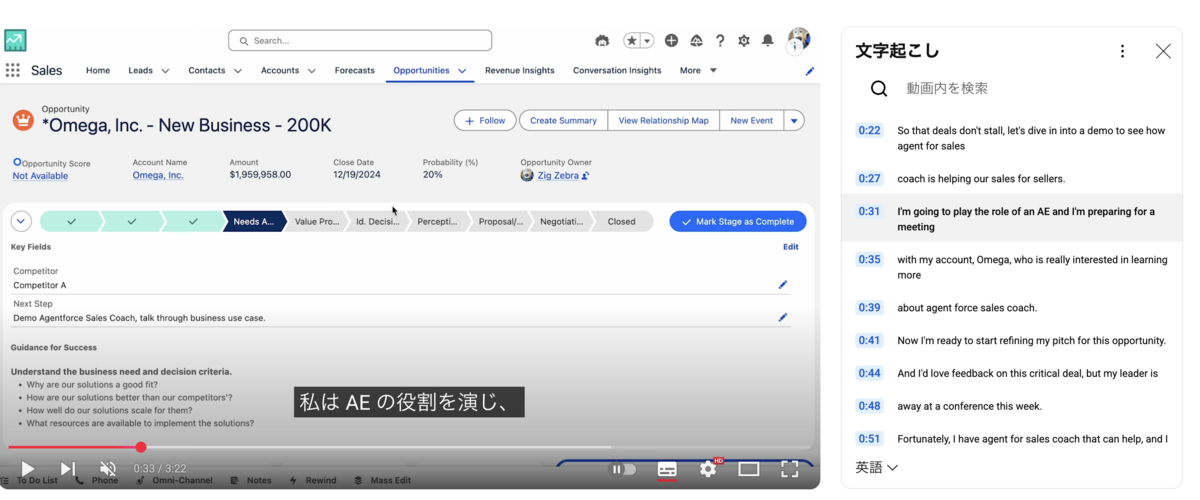Image resolution: width=1200 pixels, height=500 pixels.
Task: Unmute the video volume icon
Action: (x=108, y=469)
